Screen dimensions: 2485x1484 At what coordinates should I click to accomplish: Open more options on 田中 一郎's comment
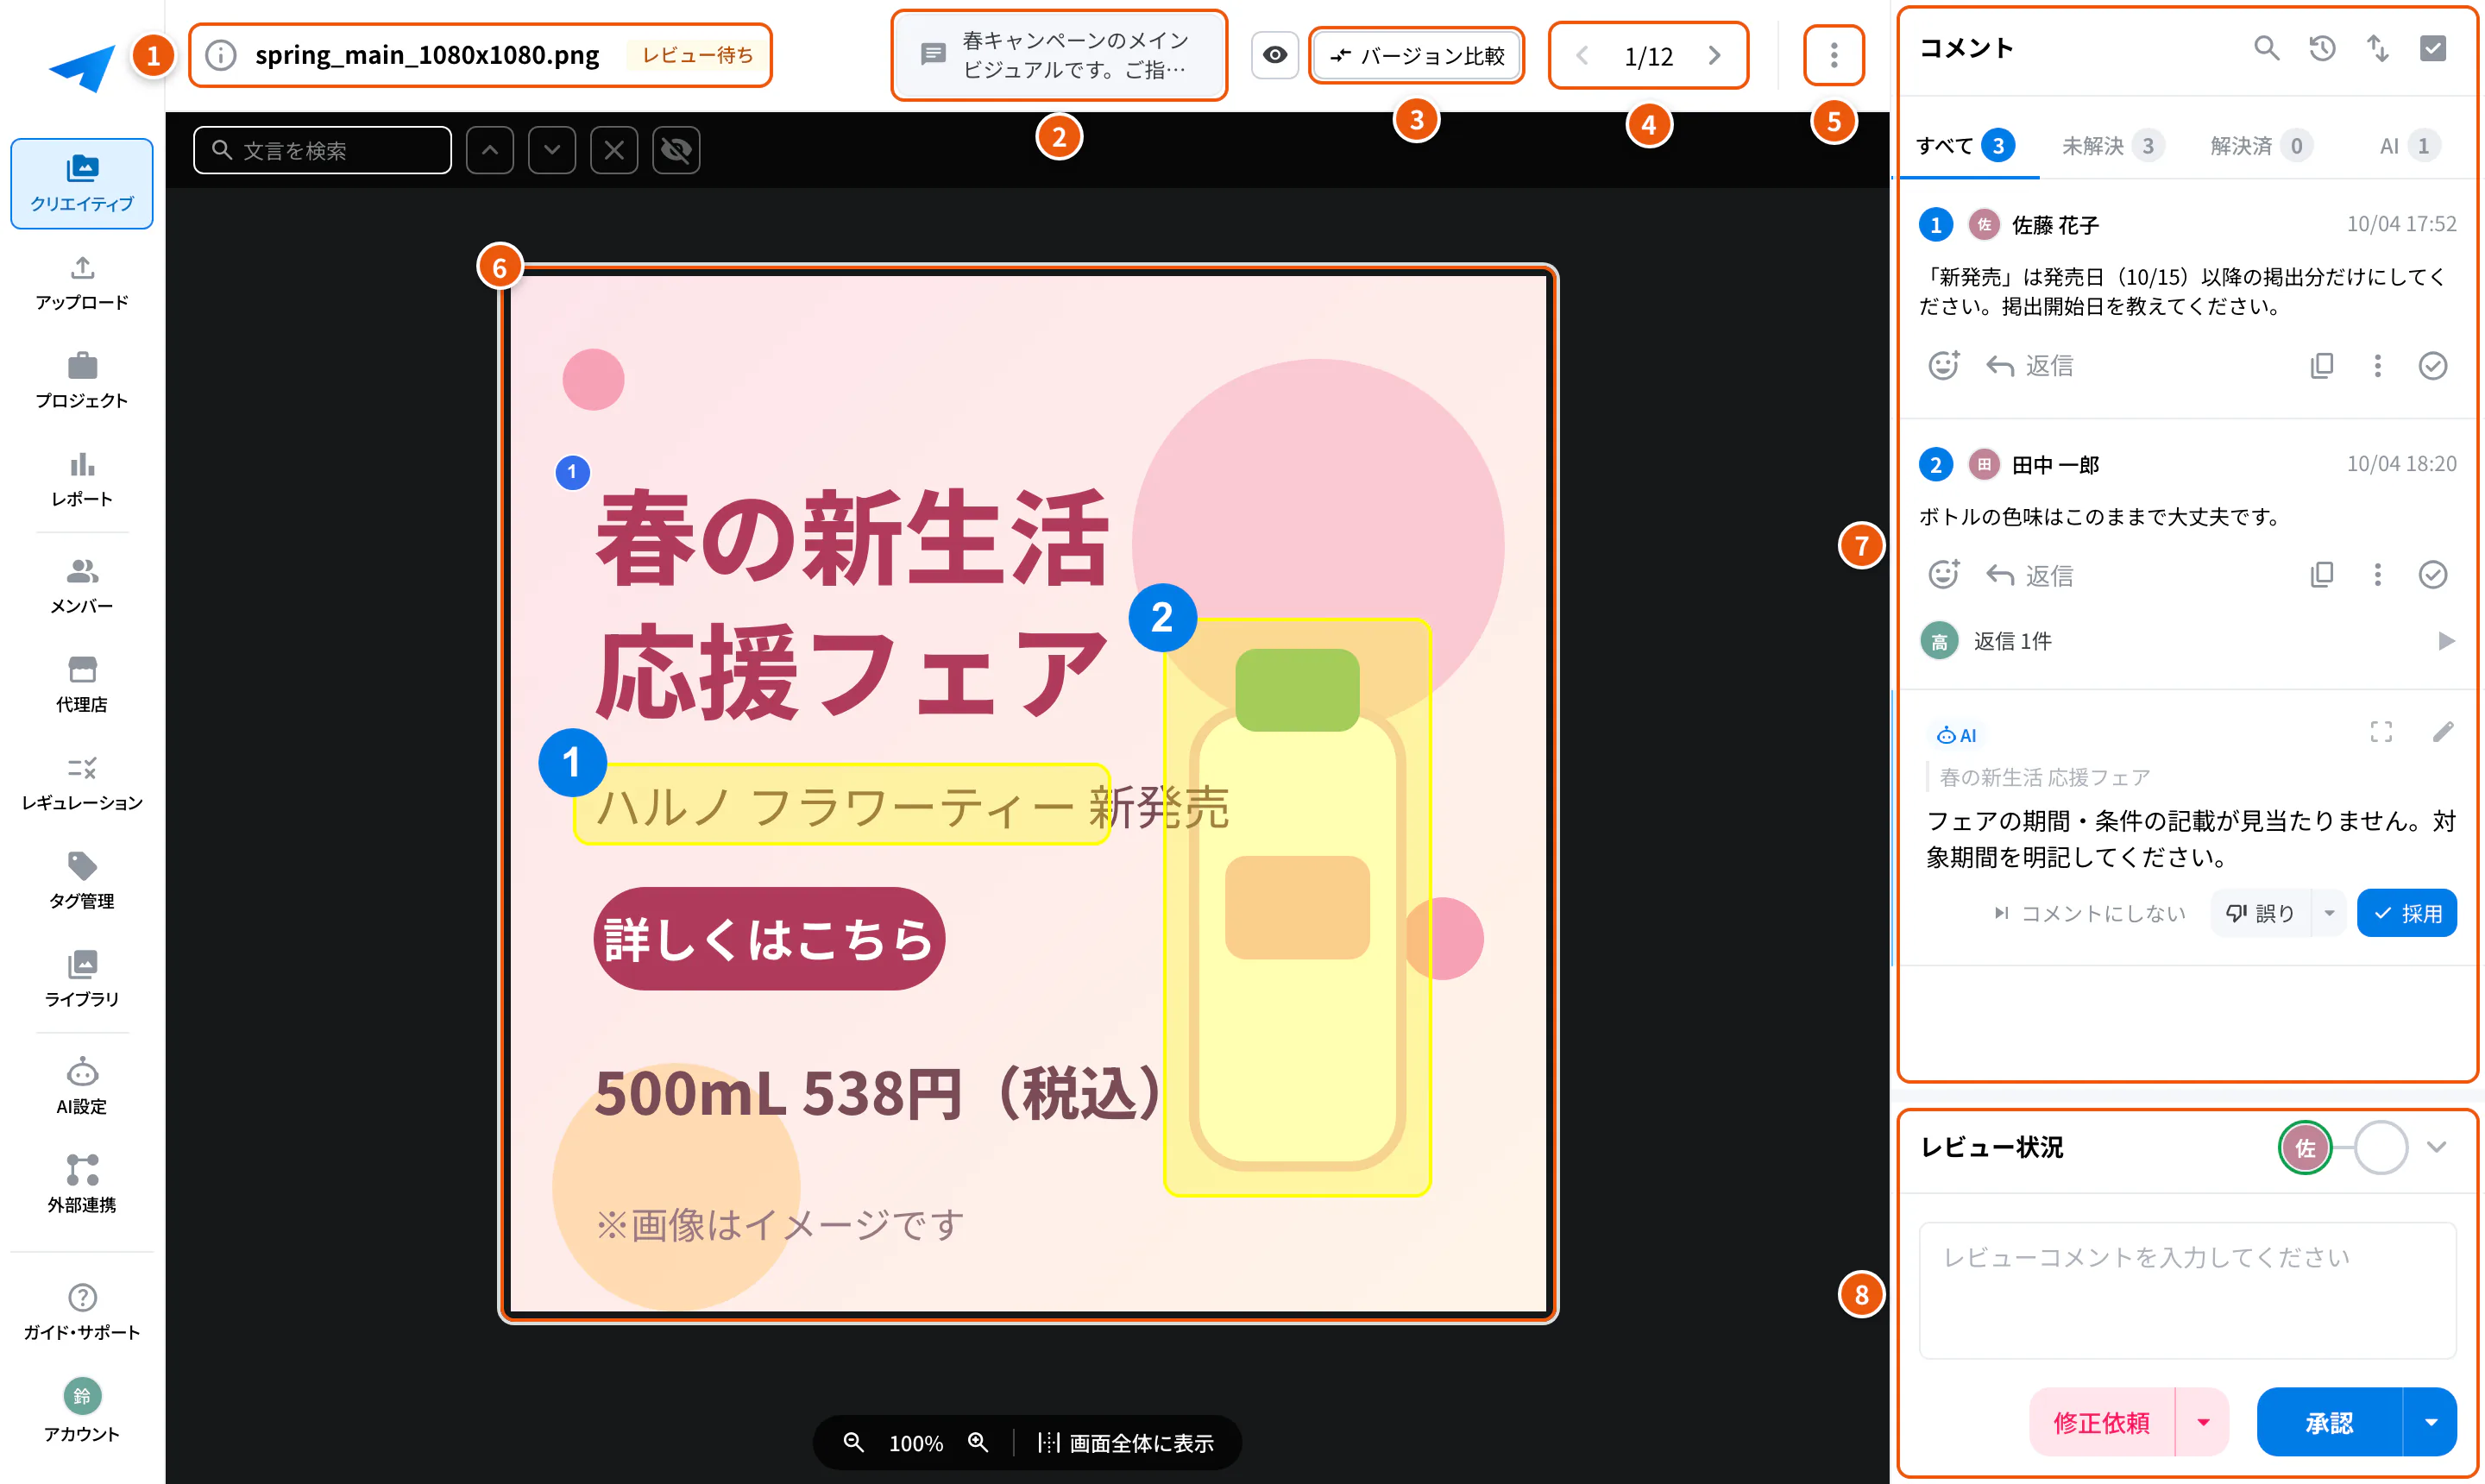pos(2377,575)
